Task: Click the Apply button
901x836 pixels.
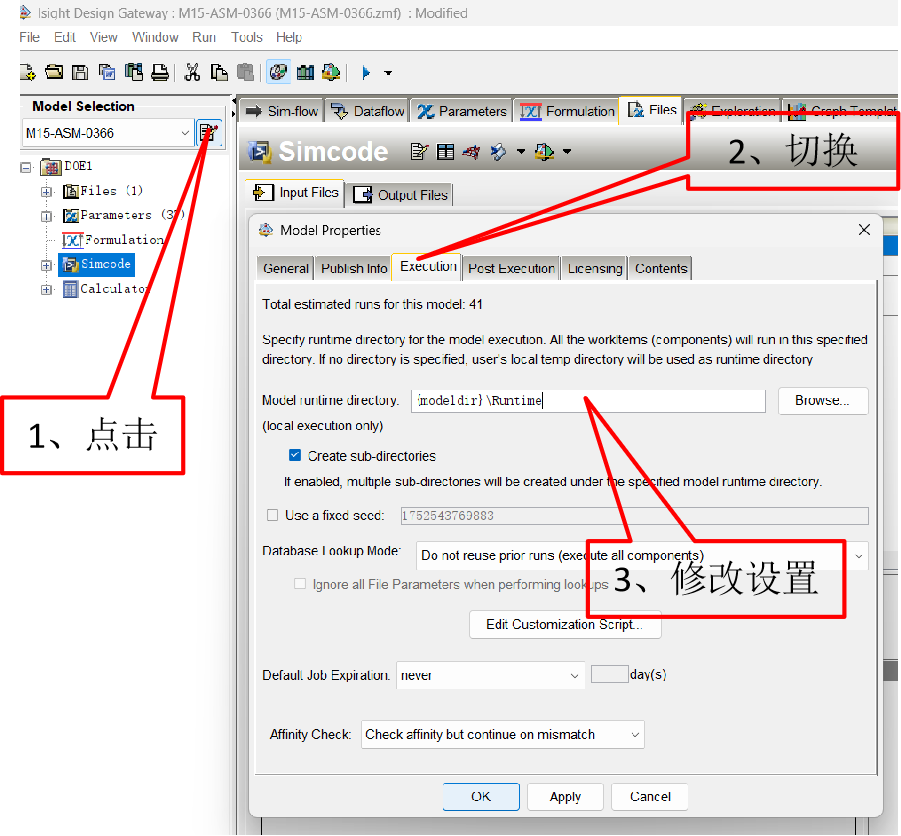Action: [x=565, y=797]
